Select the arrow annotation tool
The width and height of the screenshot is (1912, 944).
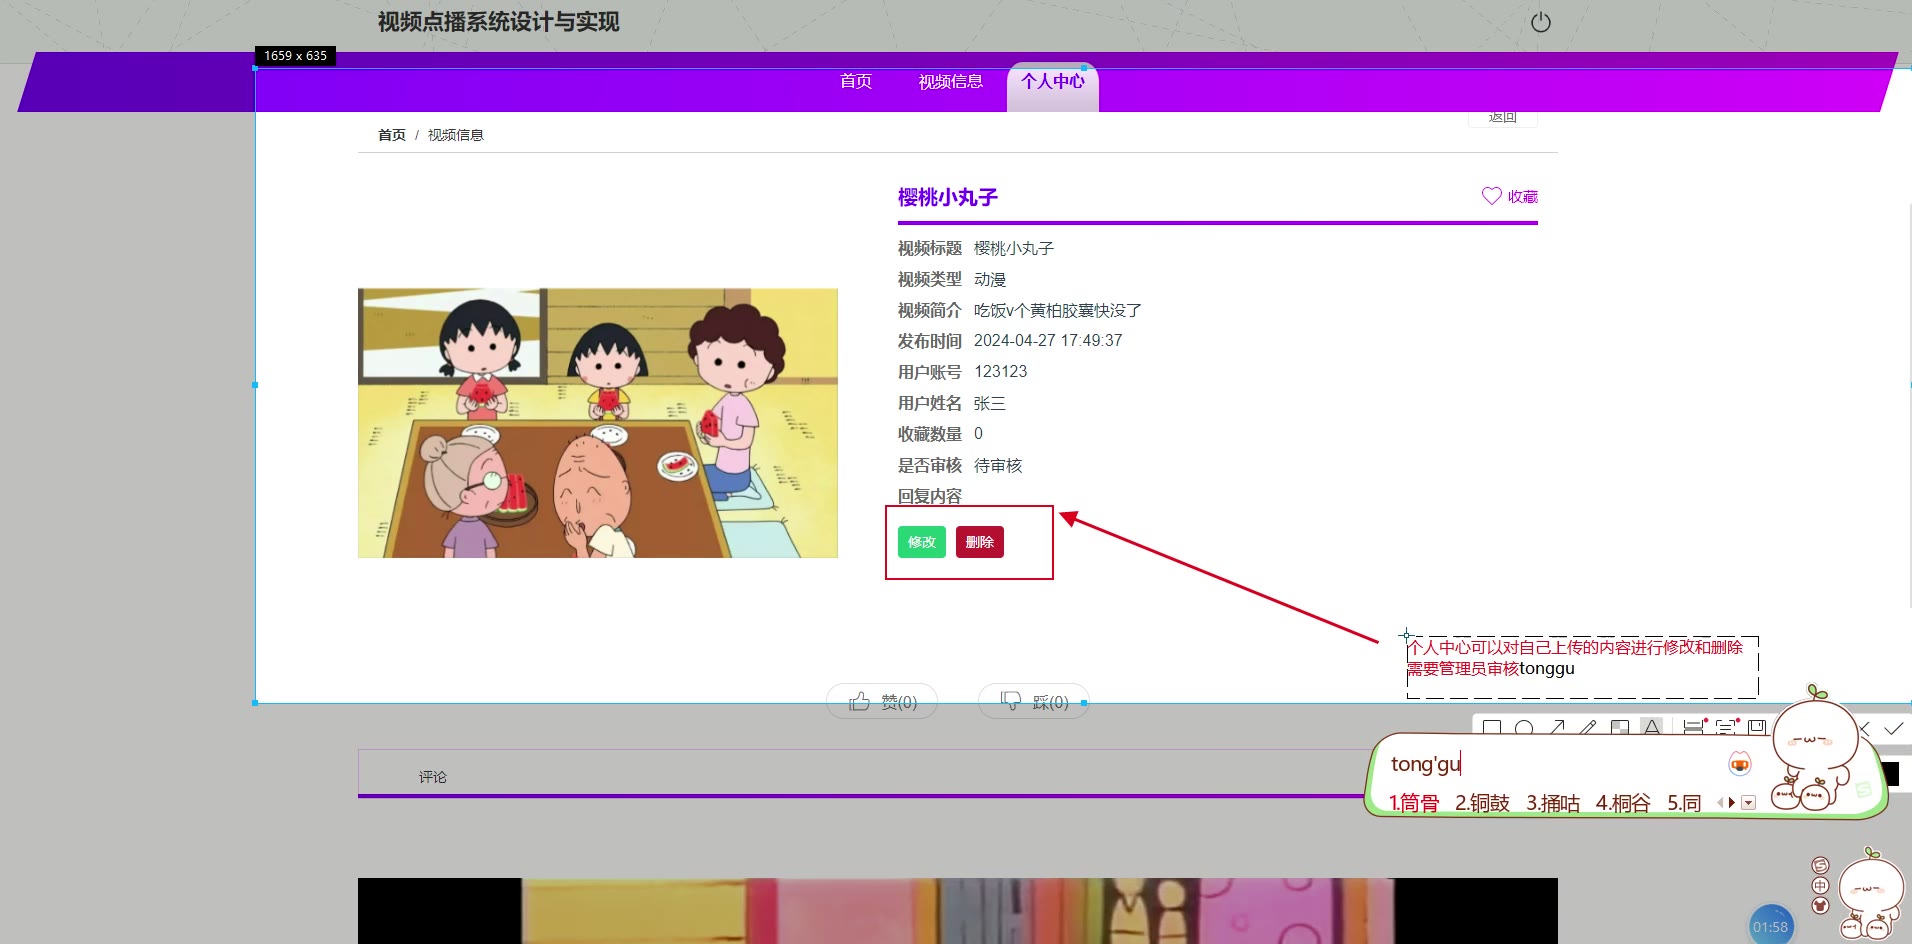pos(1557,728)
